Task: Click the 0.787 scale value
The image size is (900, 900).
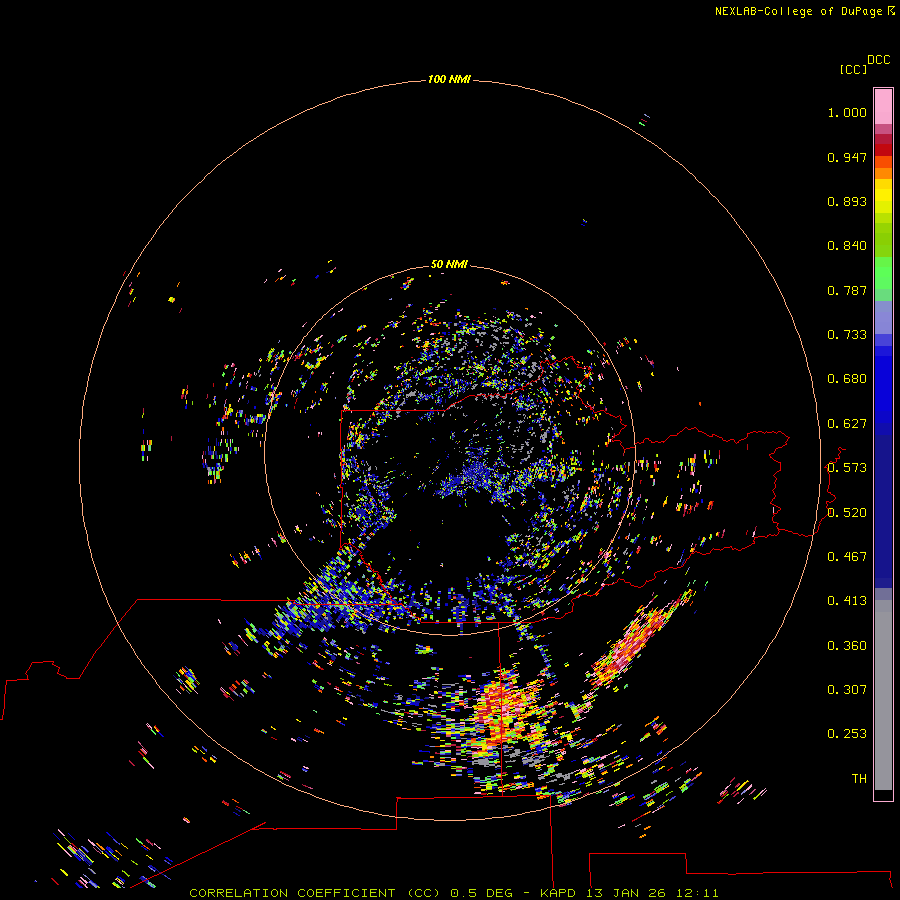Action: point(847,290)
